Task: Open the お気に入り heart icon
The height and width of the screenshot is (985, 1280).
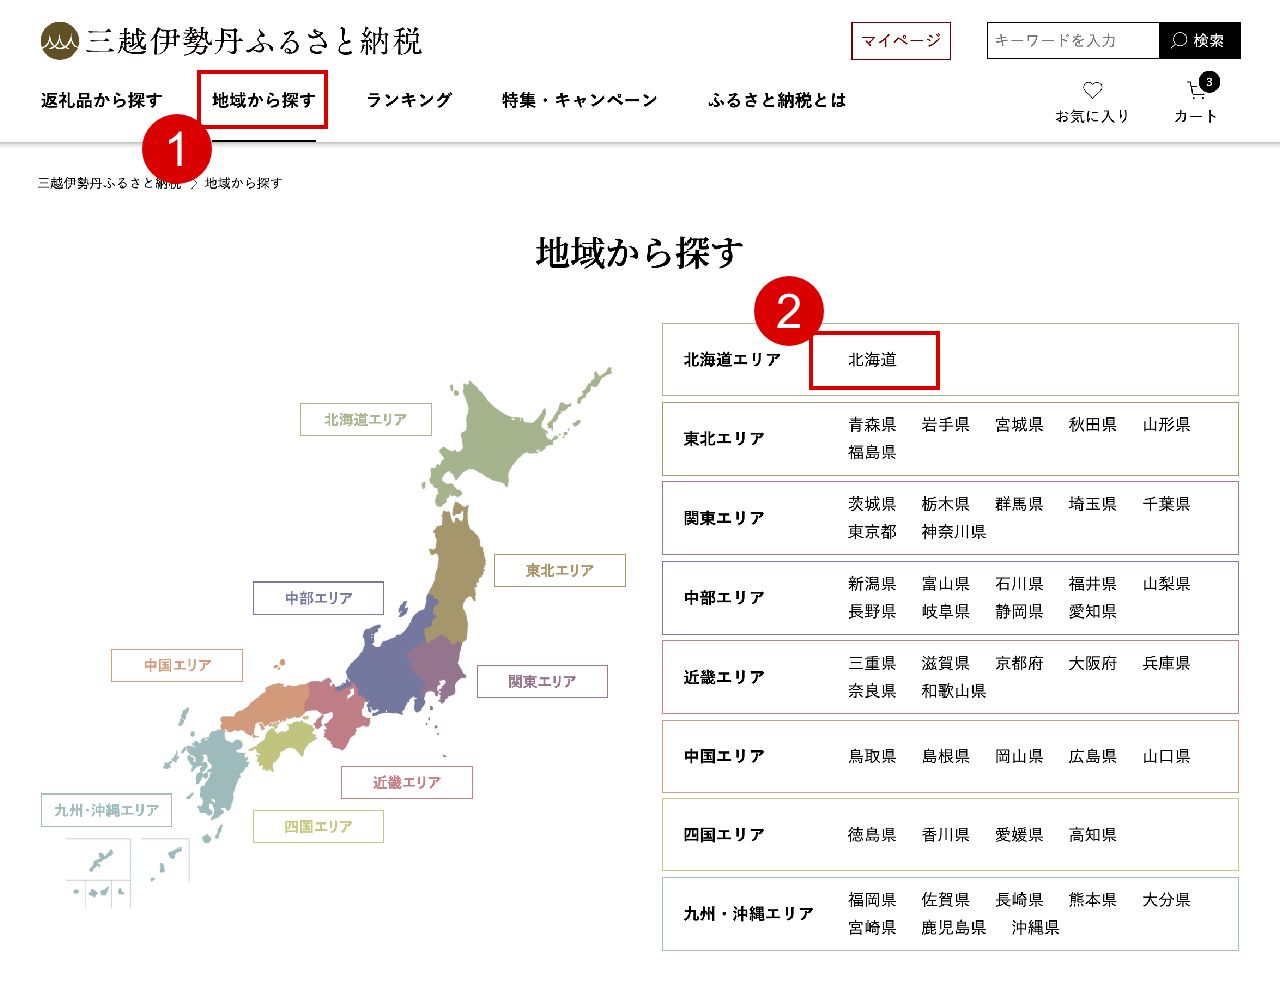Action: pos(1092,91)
